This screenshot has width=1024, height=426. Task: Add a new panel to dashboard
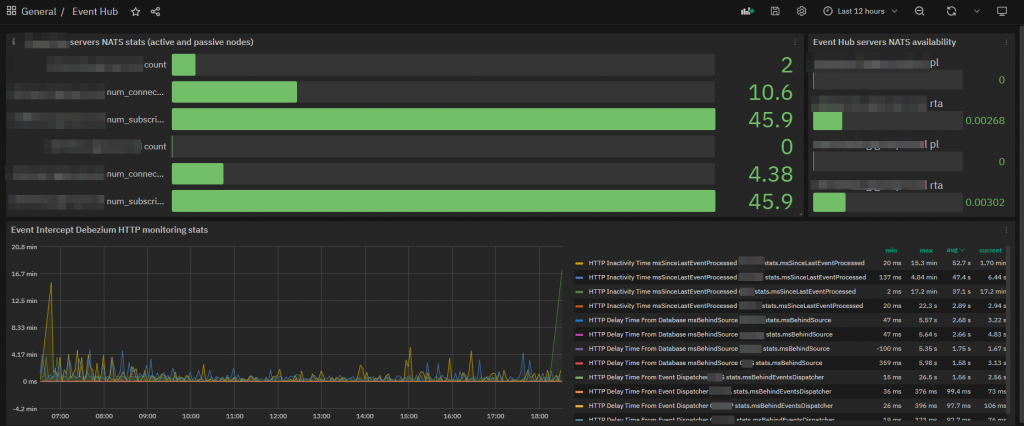tap(748, 11)
